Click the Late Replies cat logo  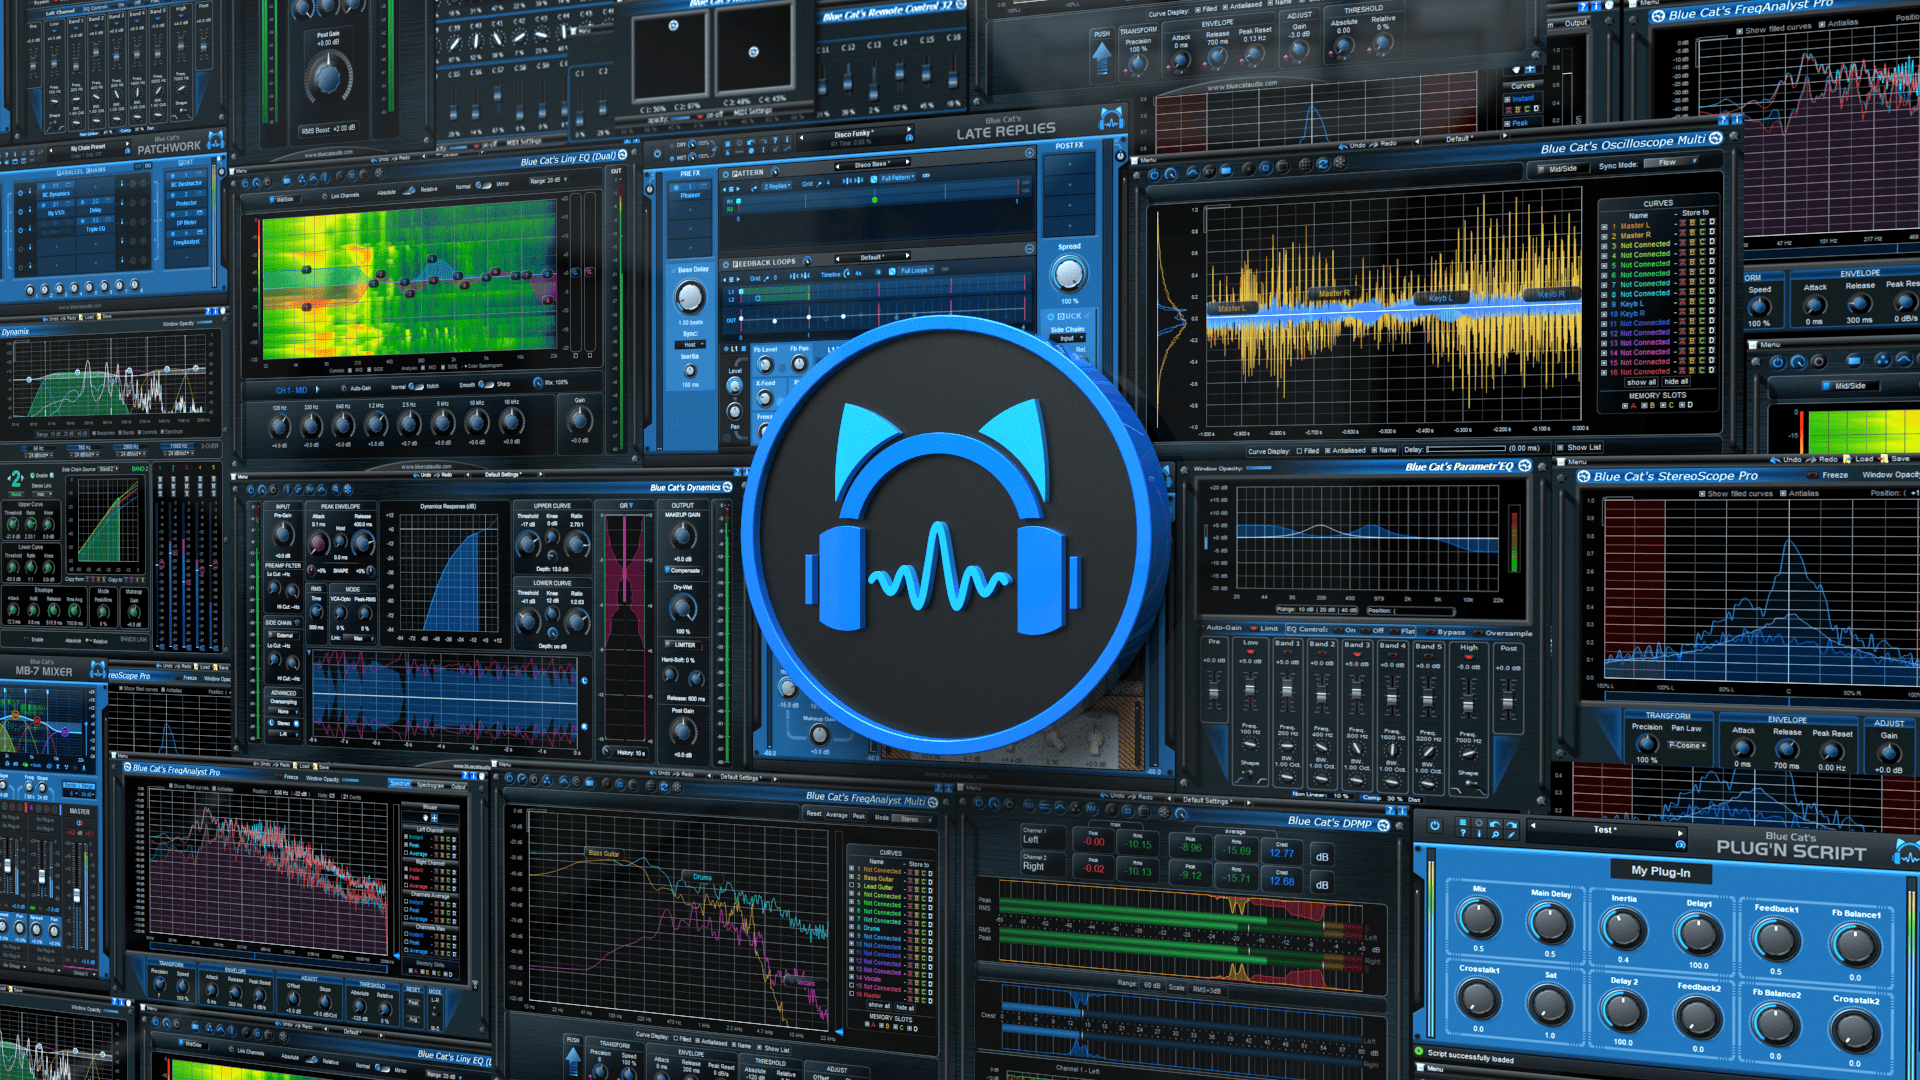click(1112, 119)
